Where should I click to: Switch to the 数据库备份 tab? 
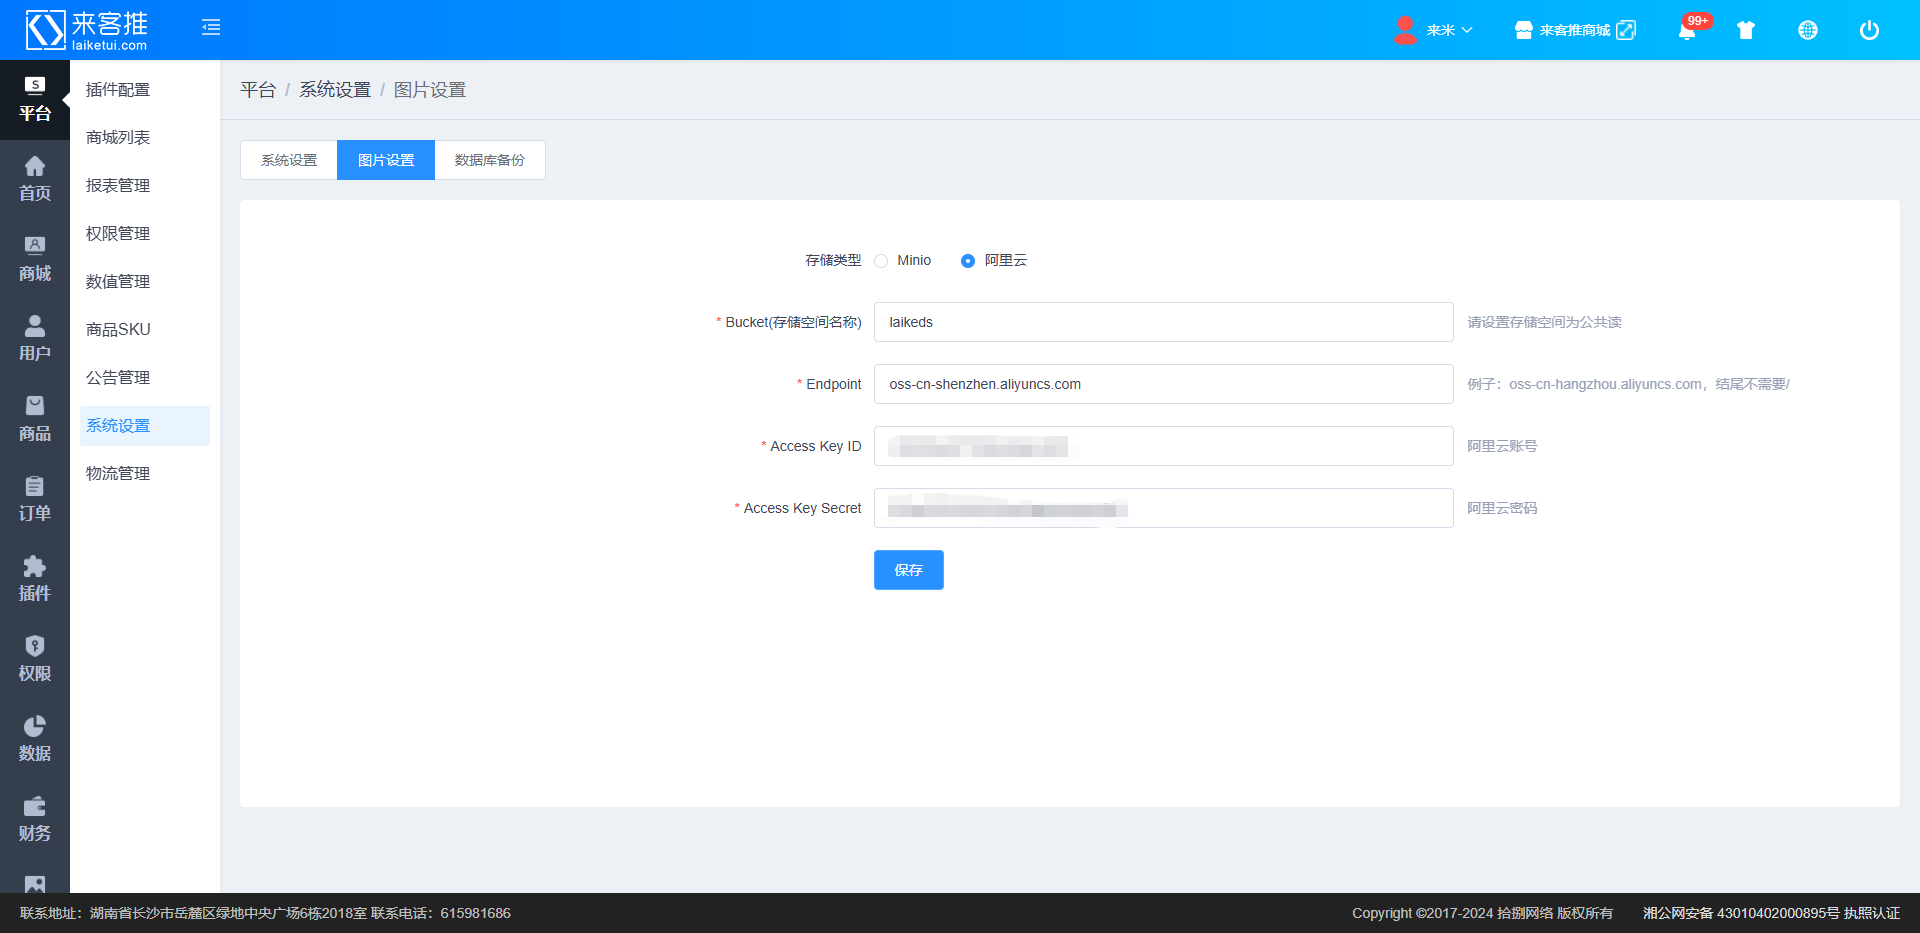pyautogui.click(x=490, y=160)
